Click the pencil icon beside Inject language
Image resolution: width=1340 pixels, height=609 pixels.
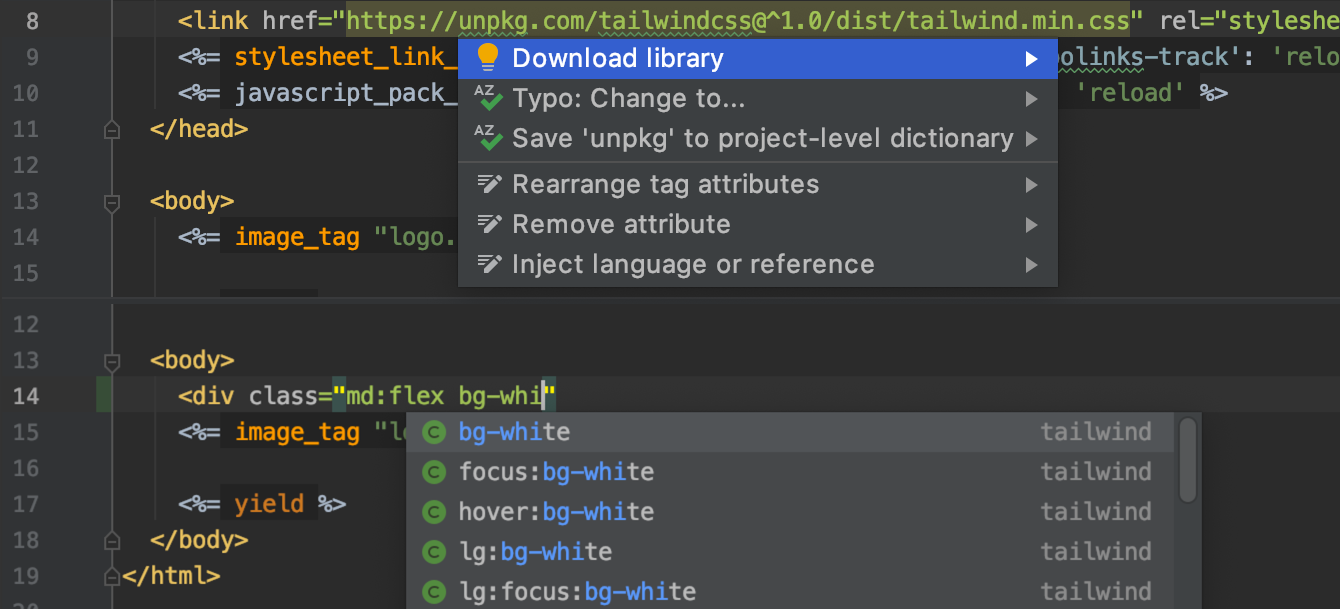click(x=488, y=264)
